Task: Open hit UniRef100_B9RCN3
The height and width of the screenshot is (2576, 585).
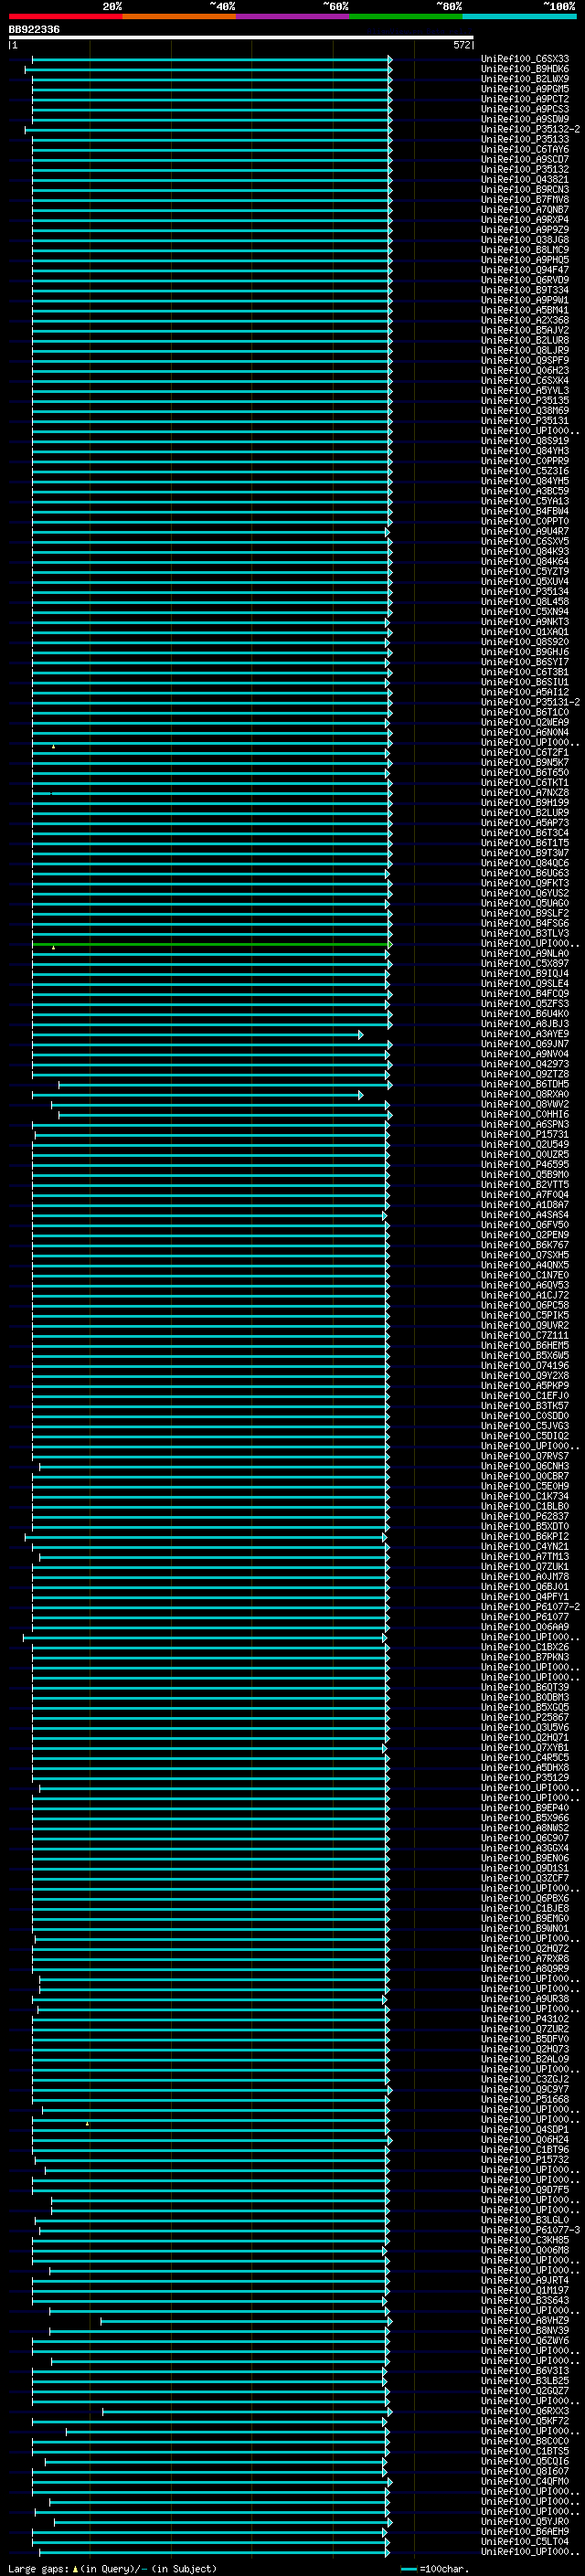Action: 524,190
